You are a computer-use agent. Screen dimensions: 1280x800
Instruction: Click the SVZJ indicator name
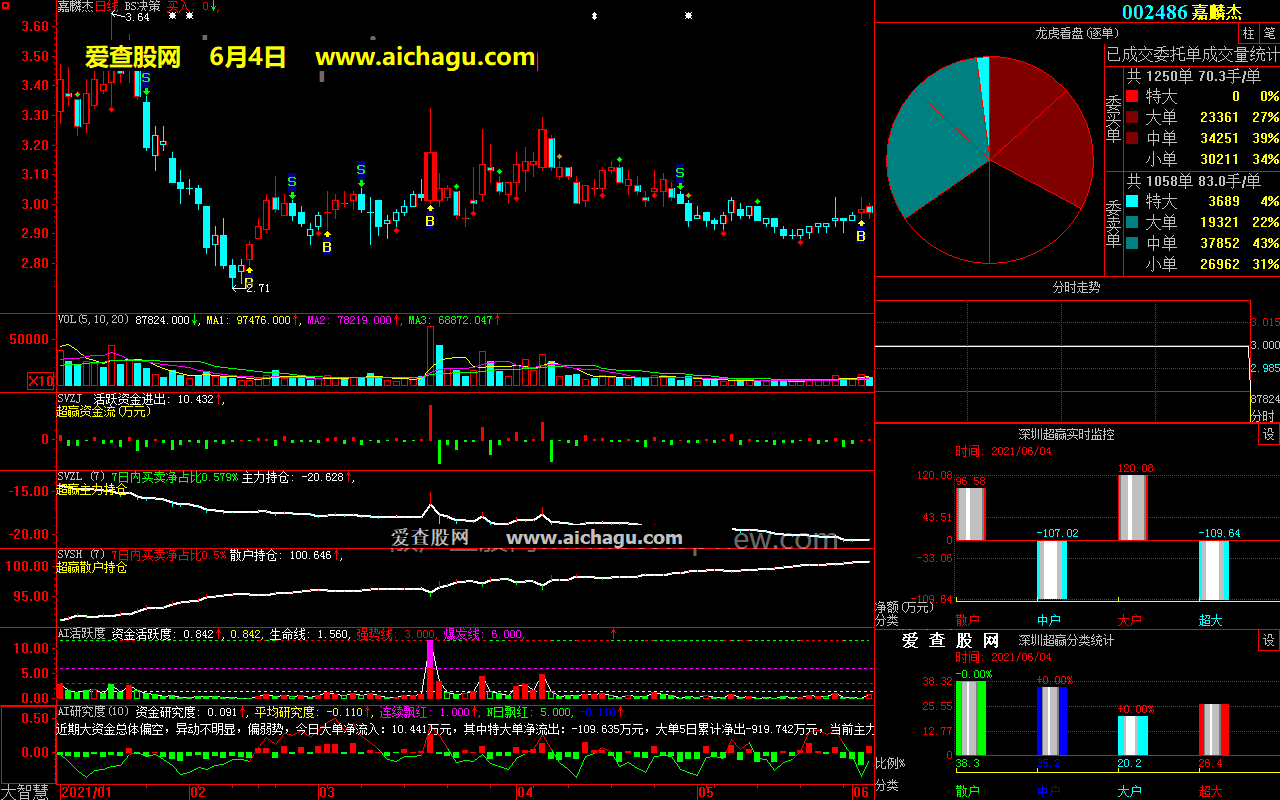(x=69, y=399)
